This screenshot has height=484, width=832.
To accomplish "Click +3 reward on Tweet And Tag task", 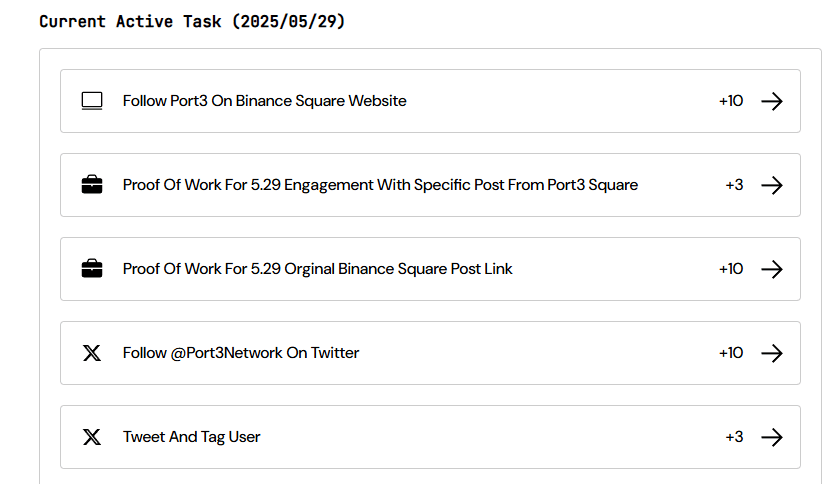I will [734, 437].
